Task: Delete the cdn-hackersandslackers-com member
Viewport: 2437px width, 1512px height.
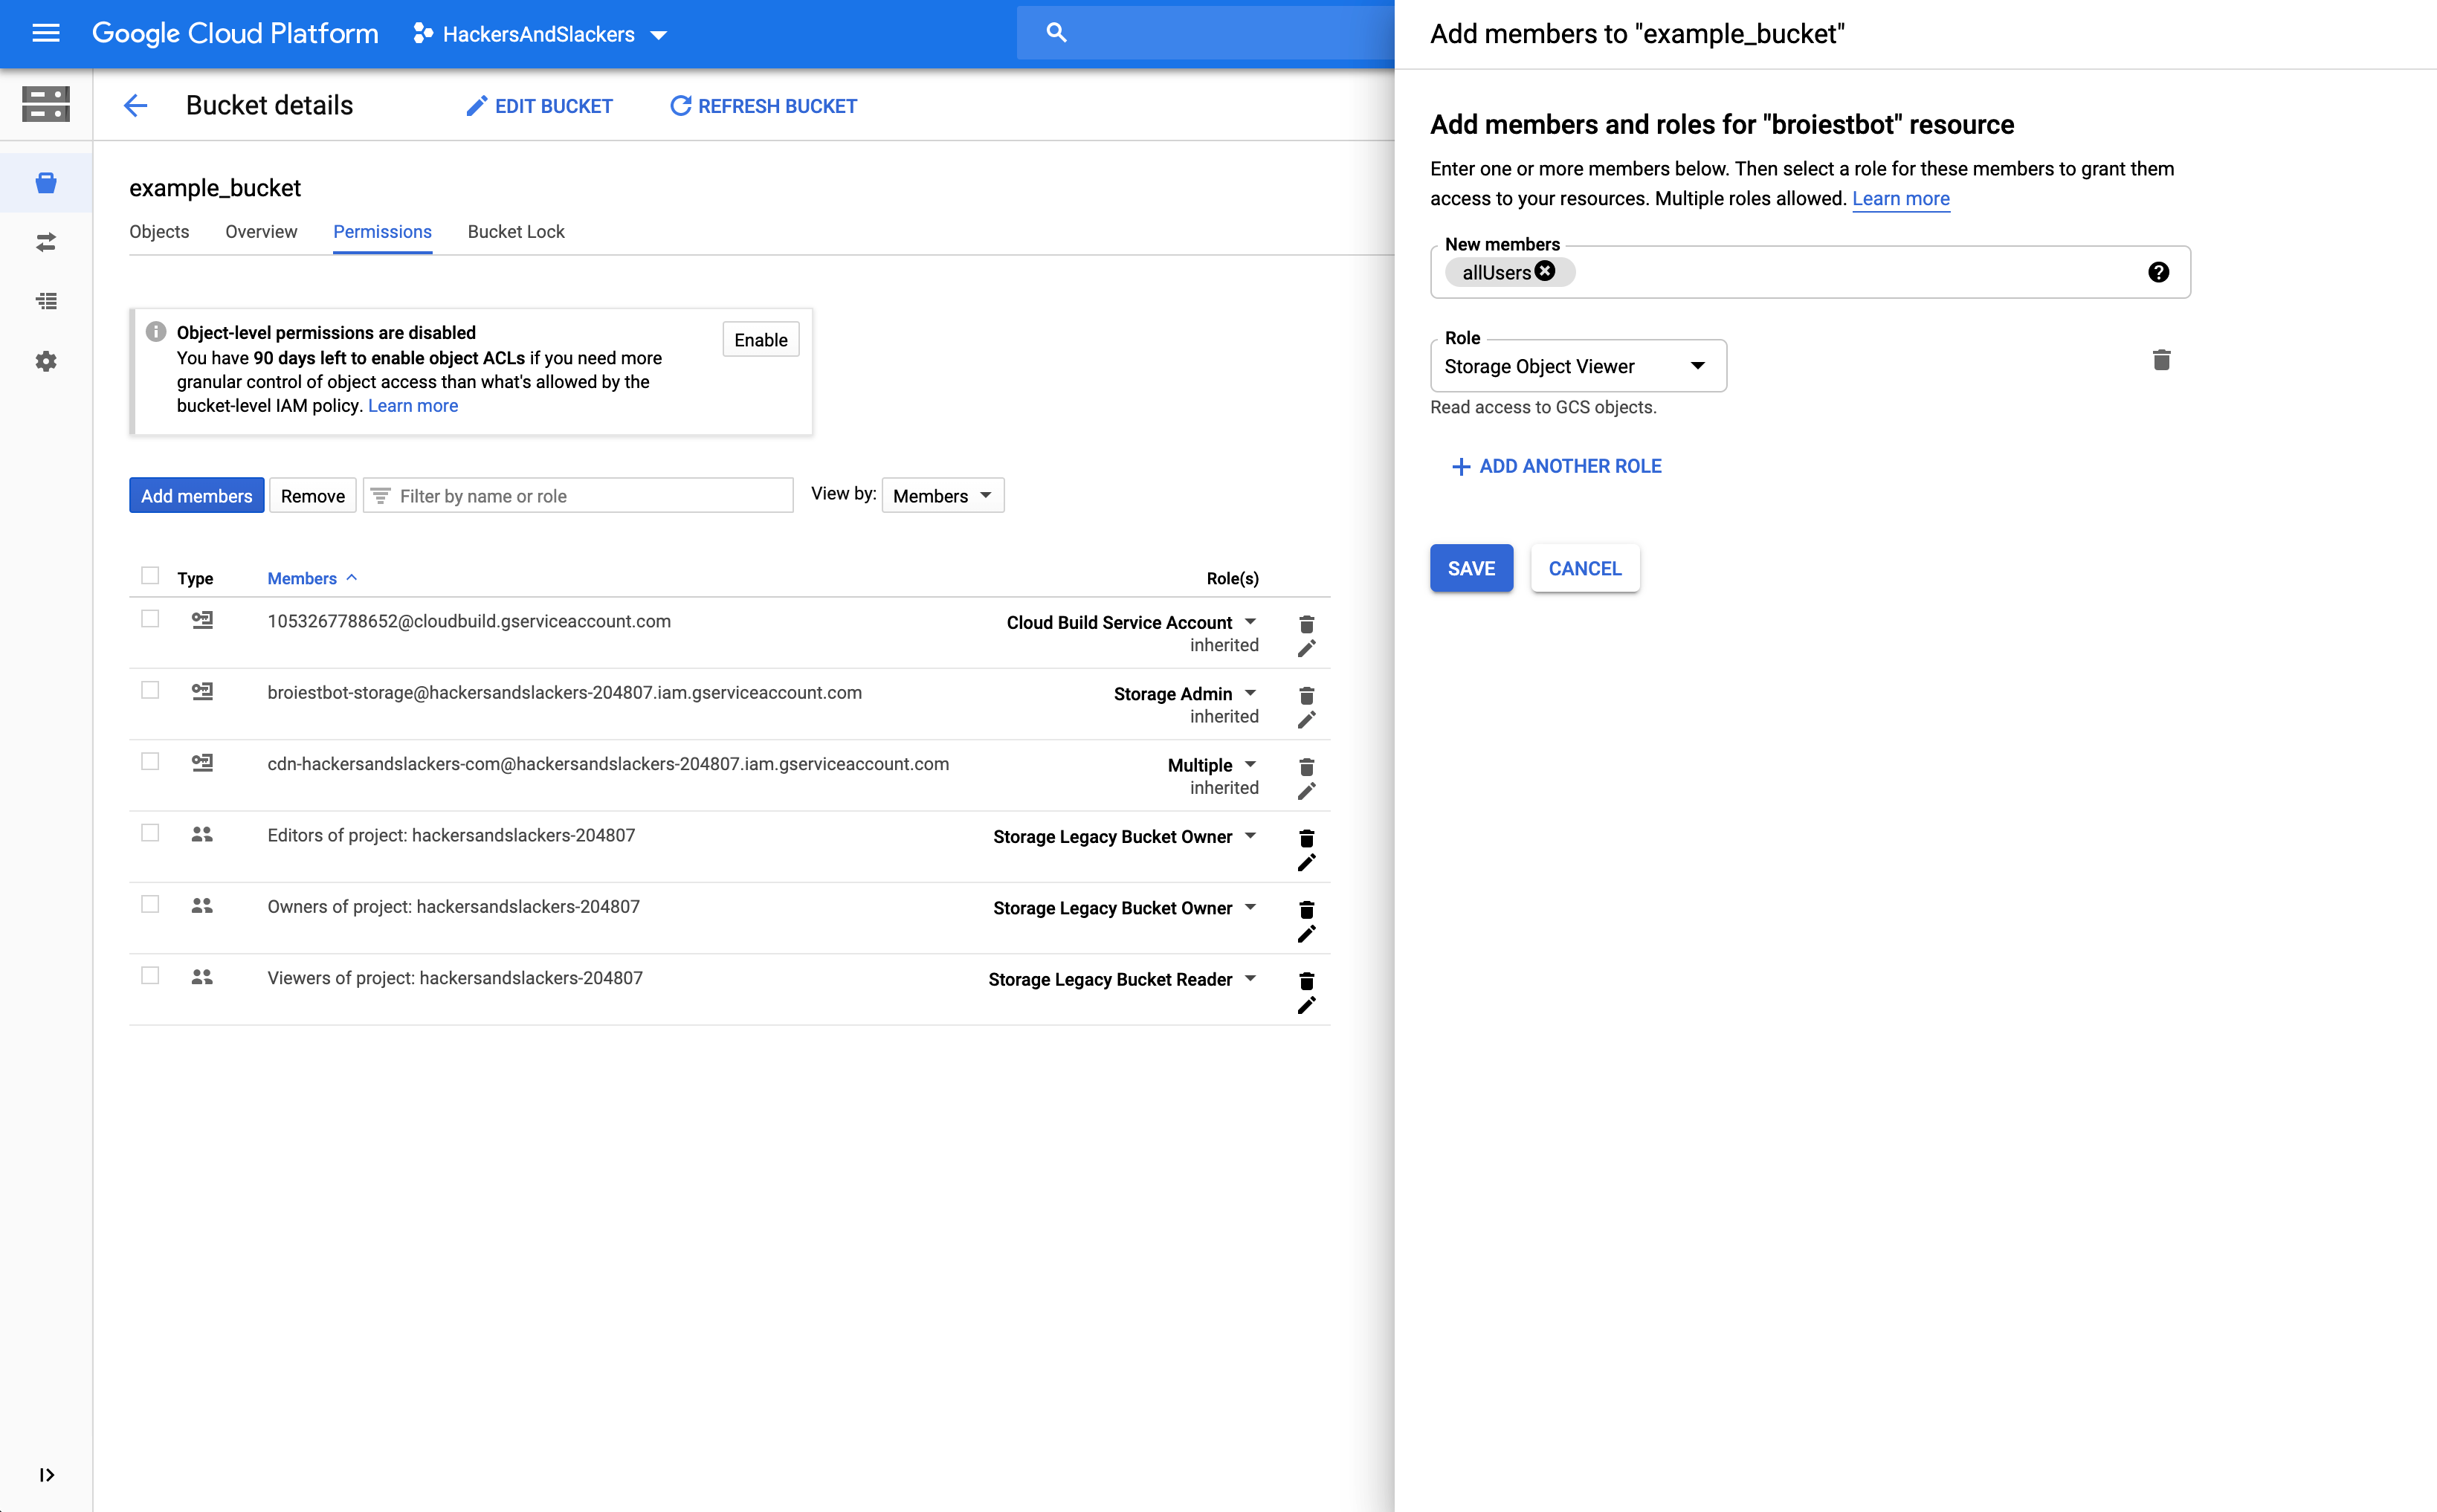Action: pos(1306,767)
